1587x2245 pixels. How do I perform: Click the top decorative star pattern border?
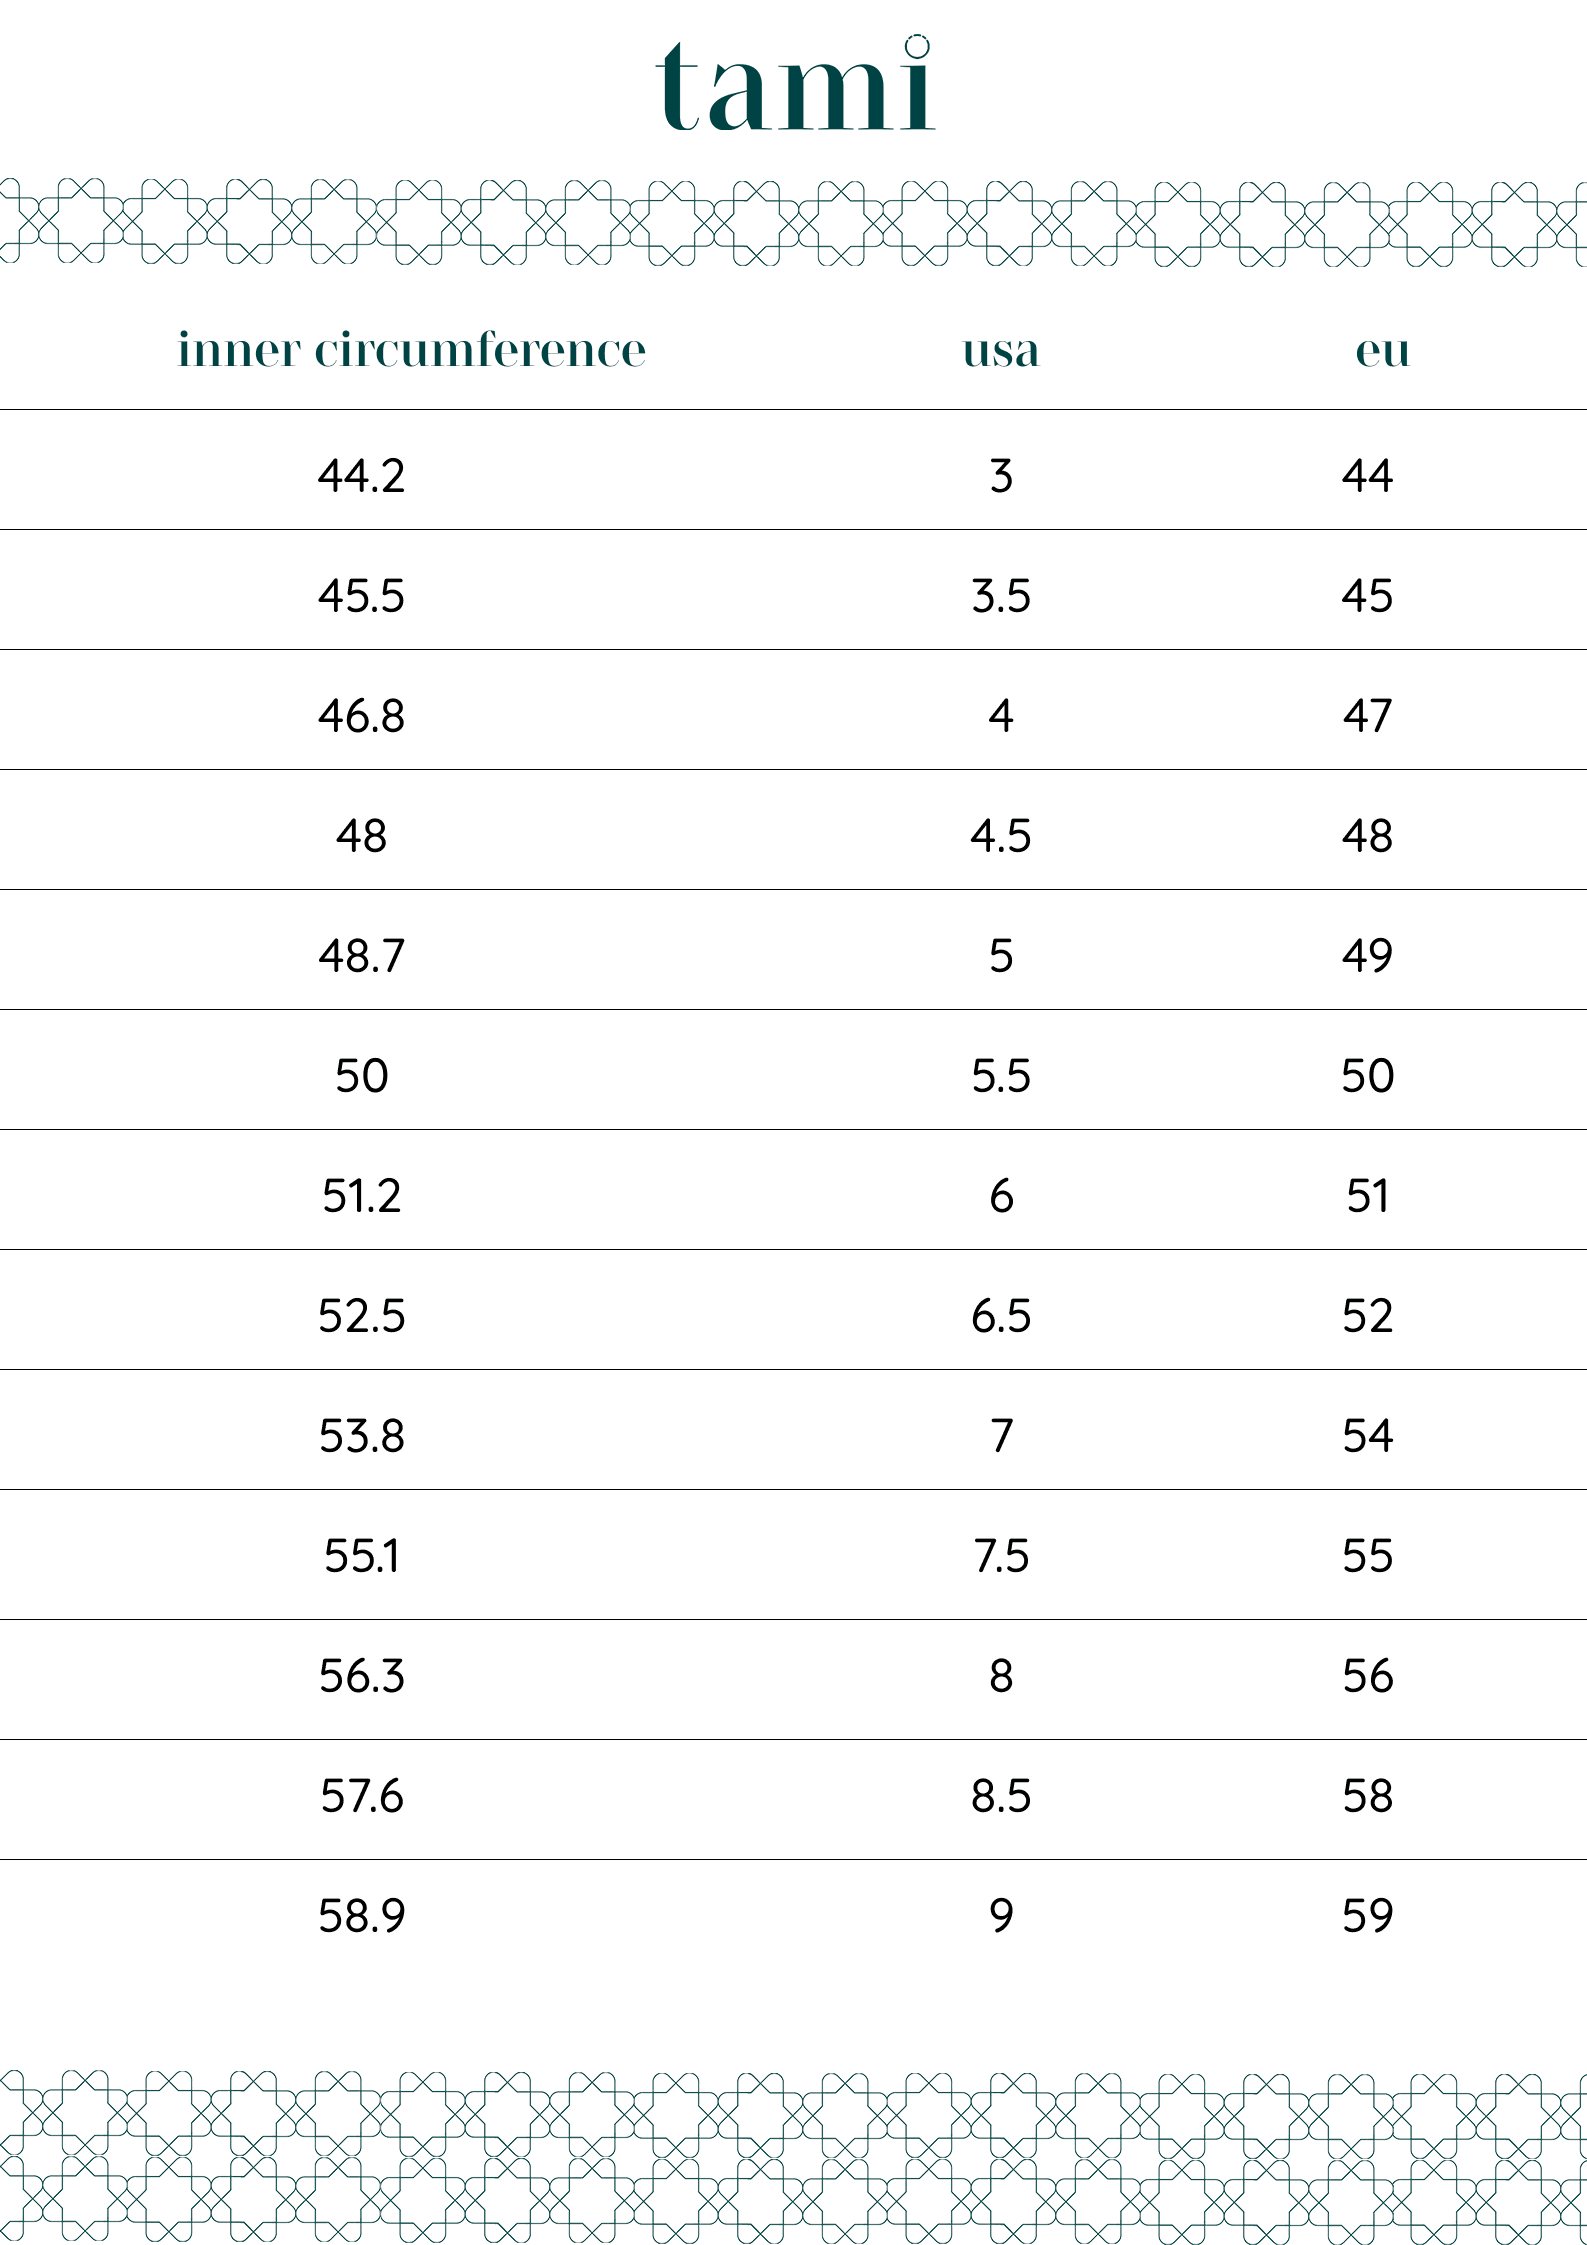pos(793,222)
